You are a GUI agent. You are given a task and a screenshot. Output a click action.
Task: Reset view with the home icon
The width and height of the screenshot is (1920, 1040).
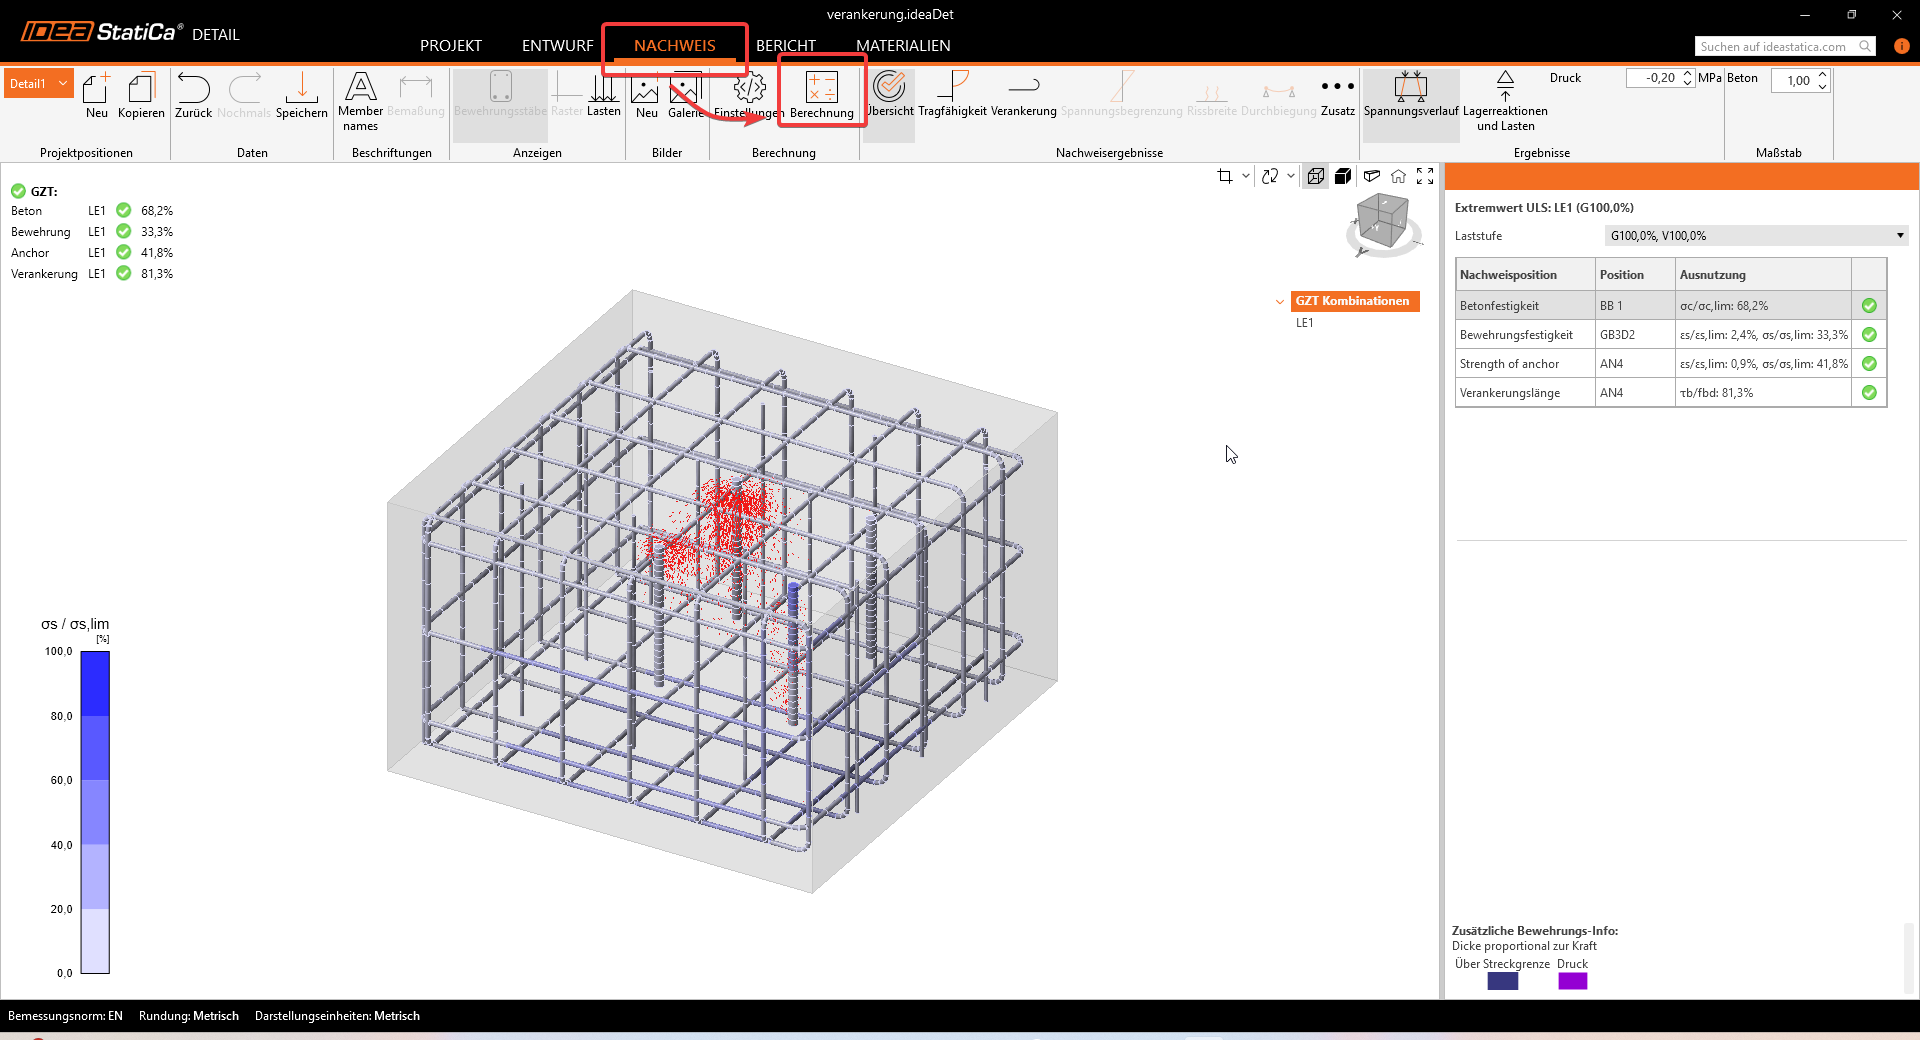[1398, 176]
